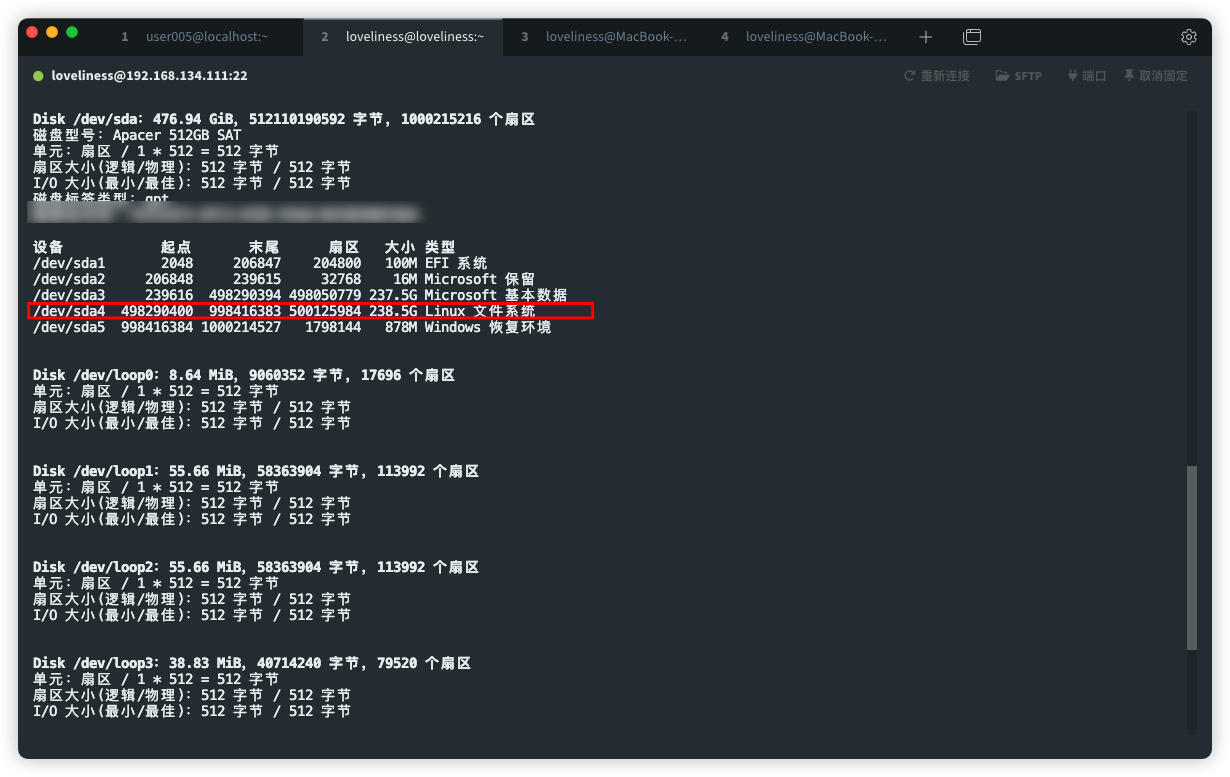Select tab 2 loveliness@loveliness

(x=402, y=37)
